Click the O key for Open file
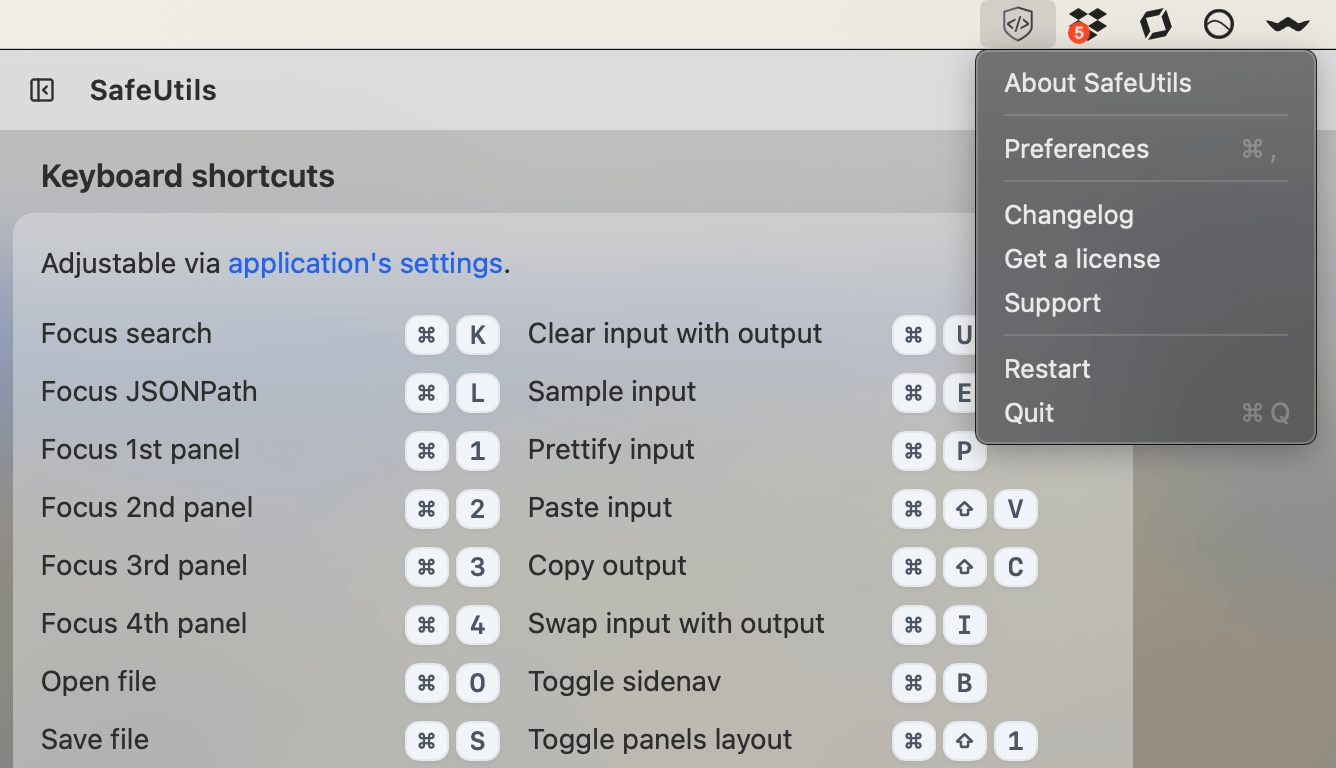The image size is (1336, 768). (477, 683)
